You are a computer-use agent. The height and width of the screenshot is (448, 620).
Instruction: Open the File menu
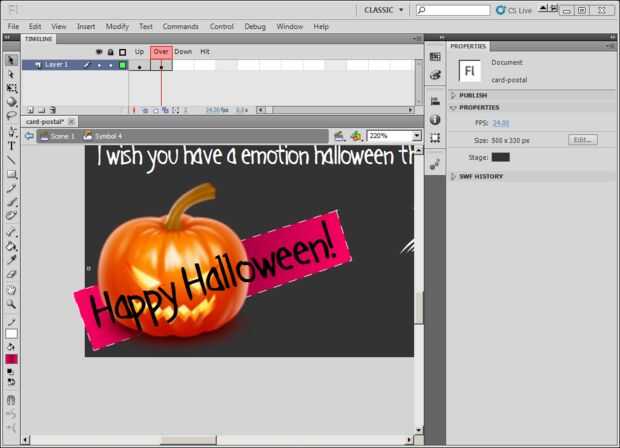pyautogui.click(x=13, y=26)
